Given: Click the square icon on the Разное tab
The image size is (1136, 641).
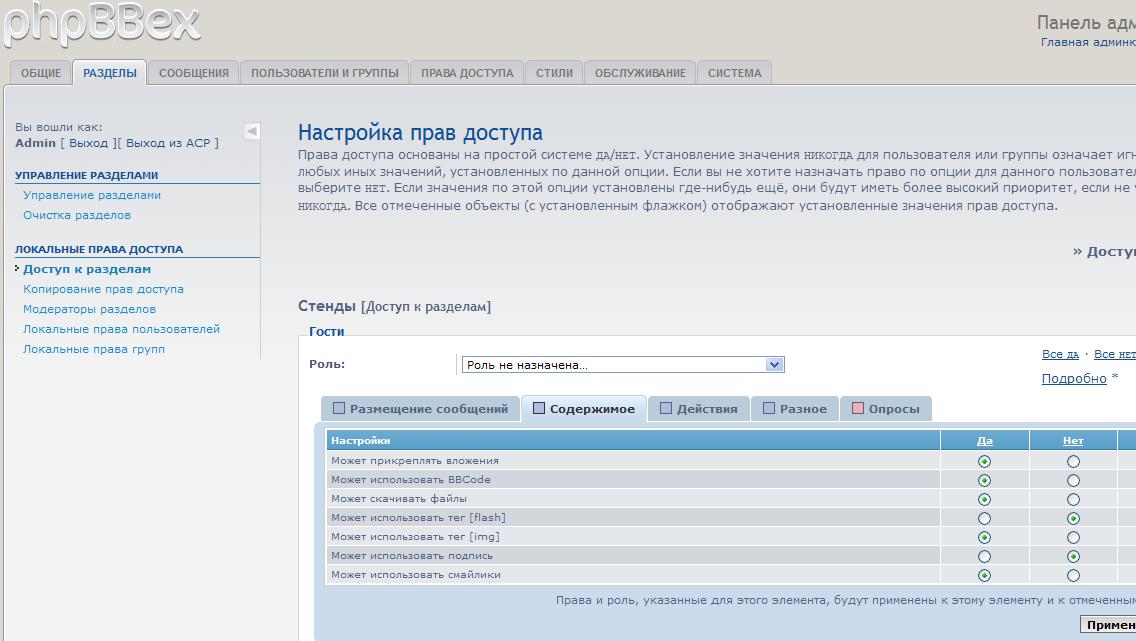Looking at the screenshot, I should (769, 408).
